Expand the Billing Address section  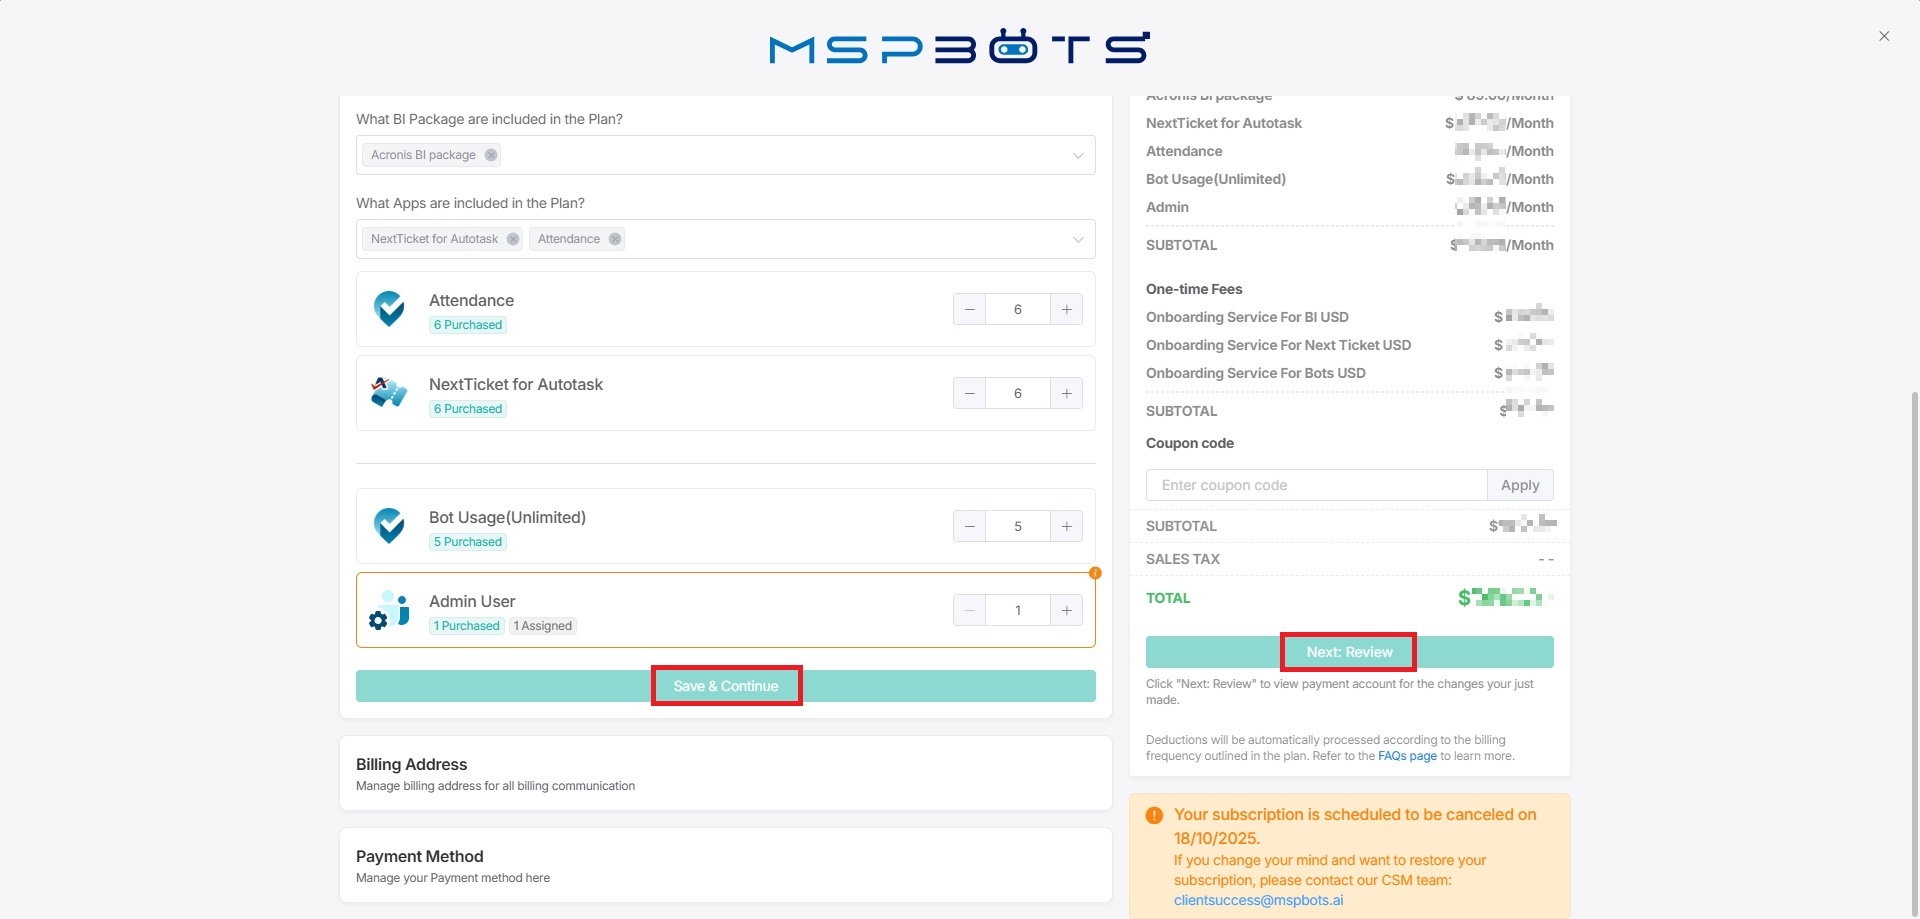coord(725,773)
